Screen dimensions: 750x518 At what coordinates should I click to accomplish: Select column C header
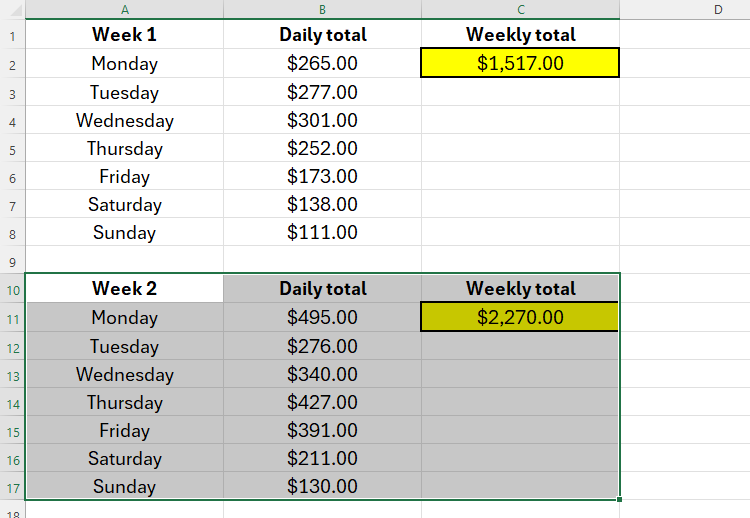pyautogui.click(x=520, y=10)
